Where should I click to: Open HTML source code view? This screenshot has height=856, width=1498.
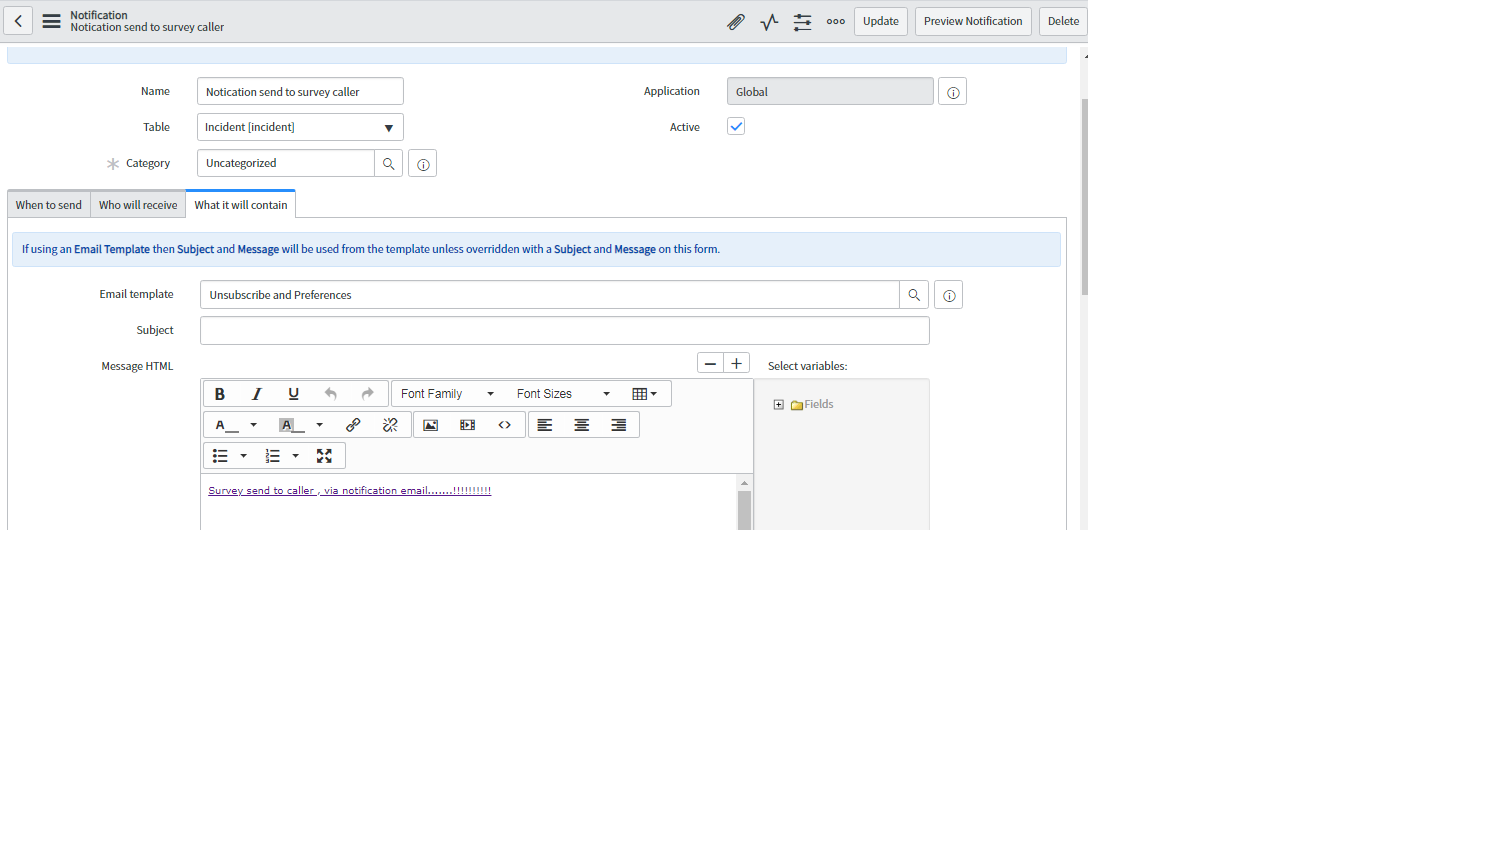pyautogui.click(x=505, y=425)
